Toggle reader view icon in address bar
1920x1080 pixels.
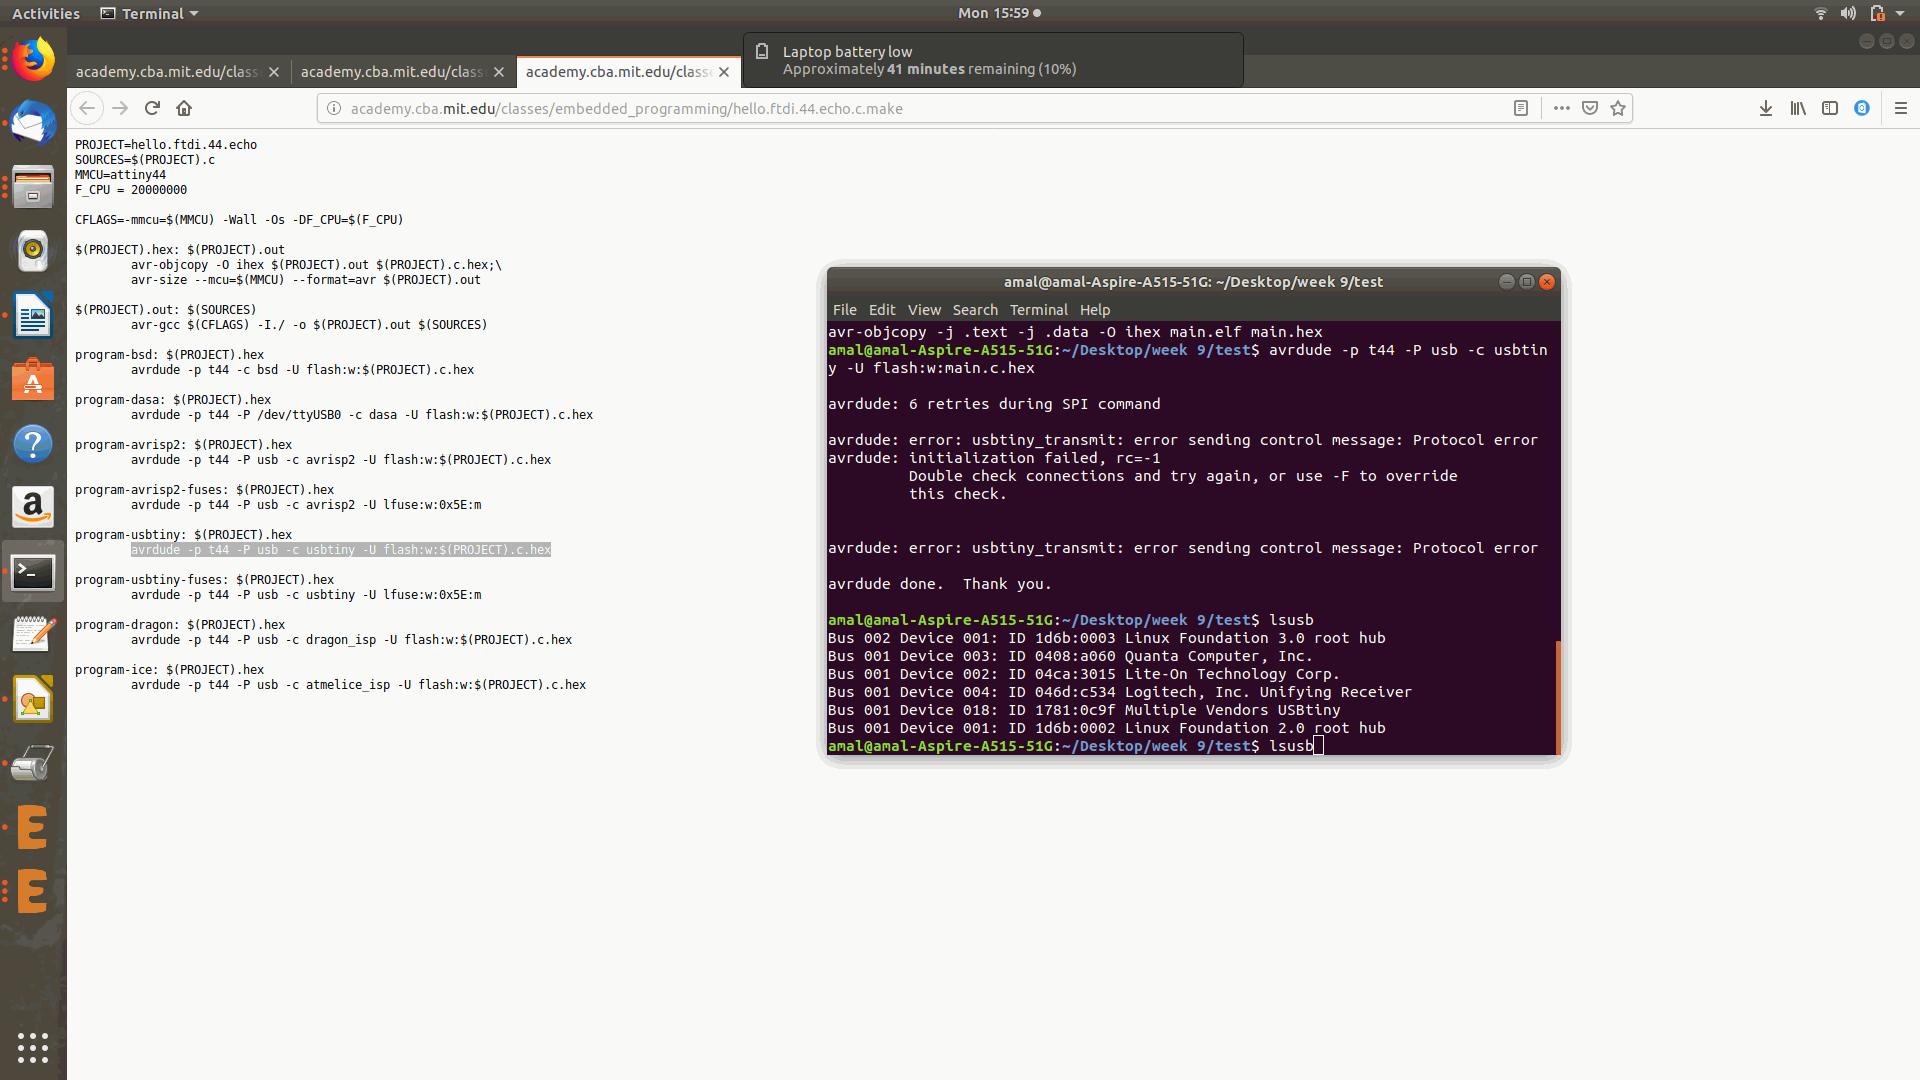pos(1520,108)
